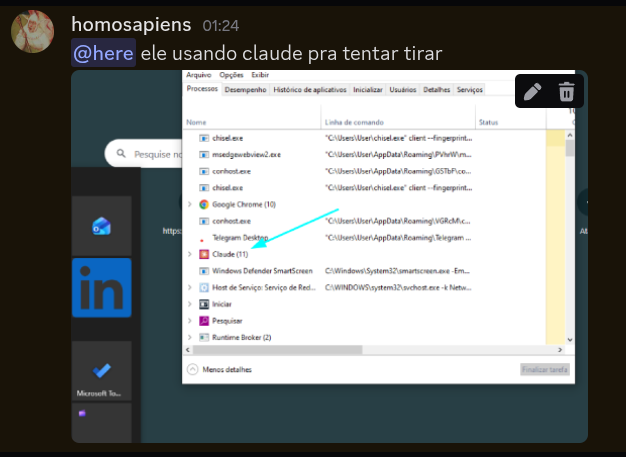Image resolution: width=626 pixels, height=457 pixels.
Task: Click the Menos detalhes link
Action: (227, 370)
